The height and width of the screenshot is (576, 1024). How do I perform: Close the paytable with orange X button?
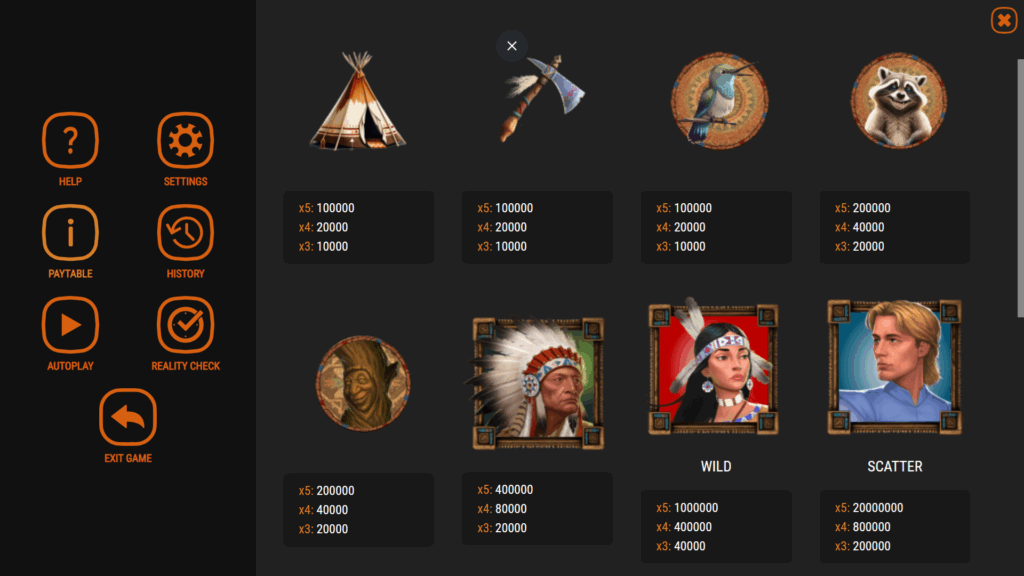click(1004, 20)
